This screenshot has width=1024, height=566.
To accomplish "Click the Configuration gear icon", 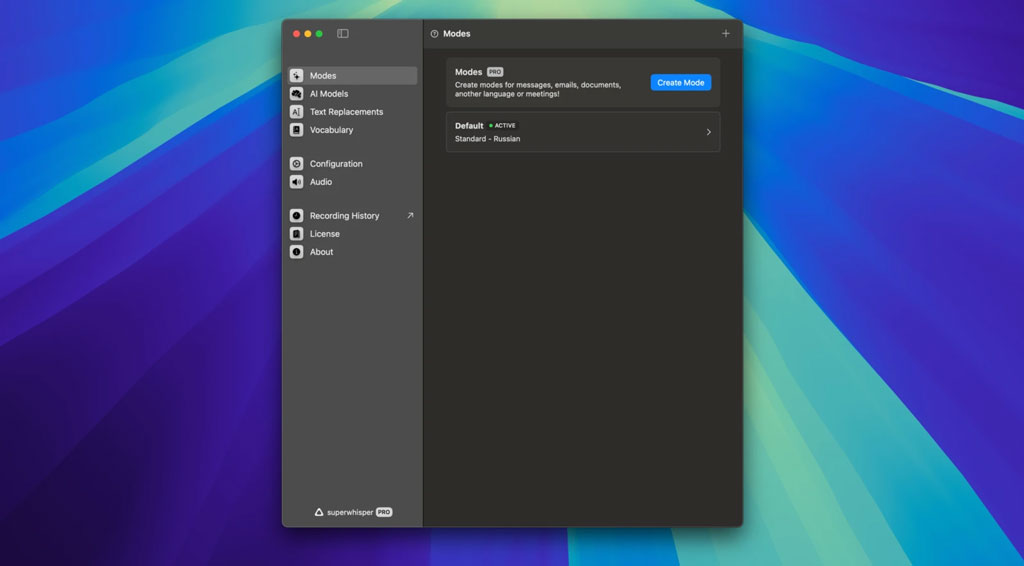I will [297, 164].
